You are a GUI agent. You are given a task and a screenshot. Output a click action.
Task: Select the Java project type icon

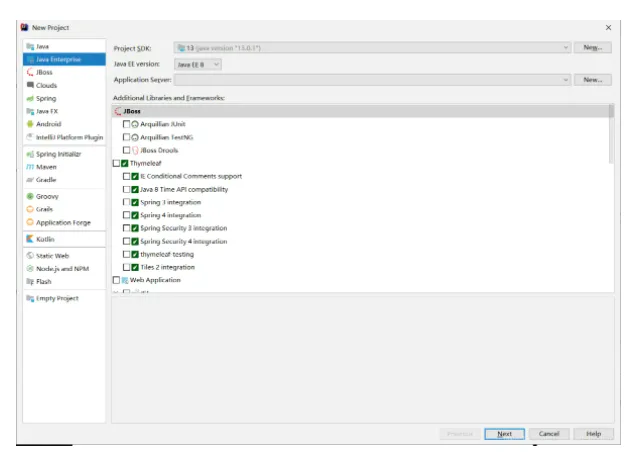click(x=30, y=46)
